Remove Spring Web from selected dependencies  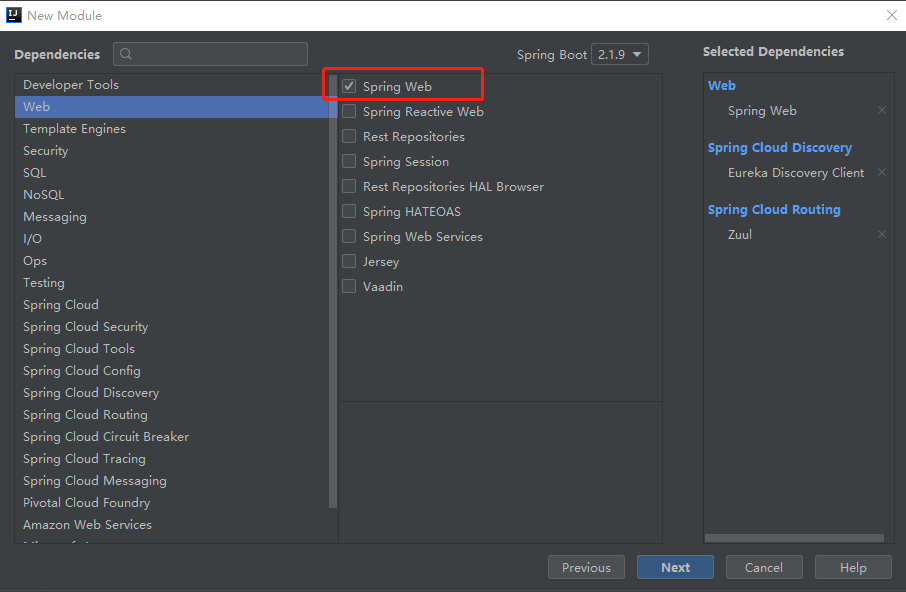pos(881,111)
